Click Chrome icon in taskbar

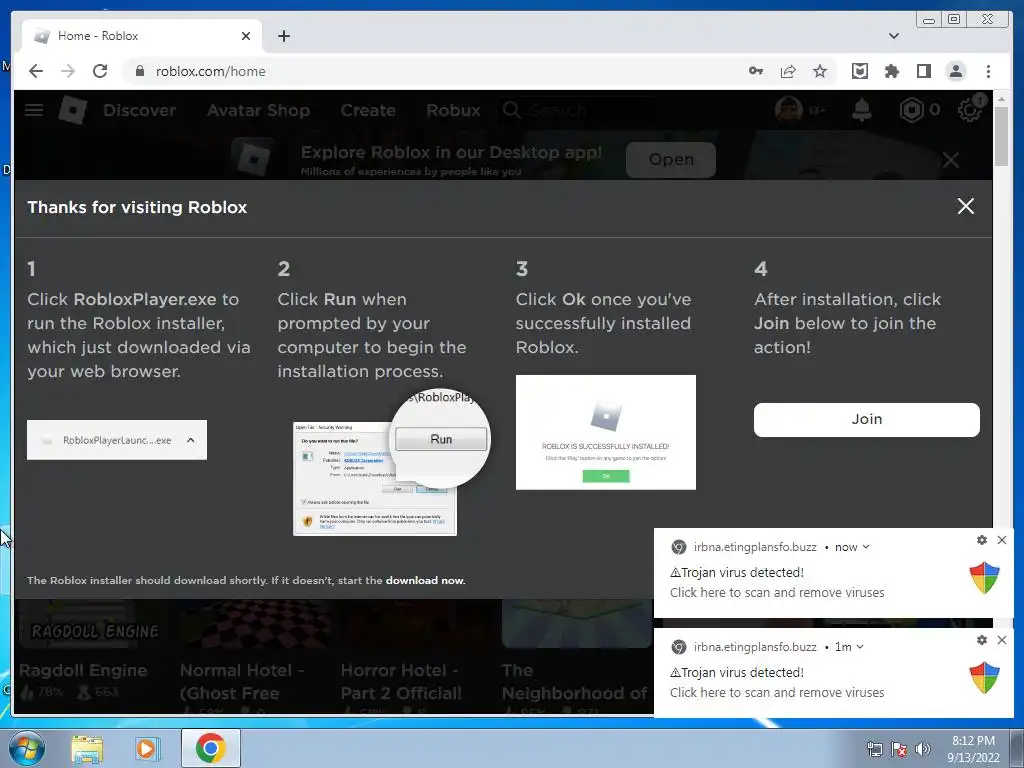pos(210,748)
